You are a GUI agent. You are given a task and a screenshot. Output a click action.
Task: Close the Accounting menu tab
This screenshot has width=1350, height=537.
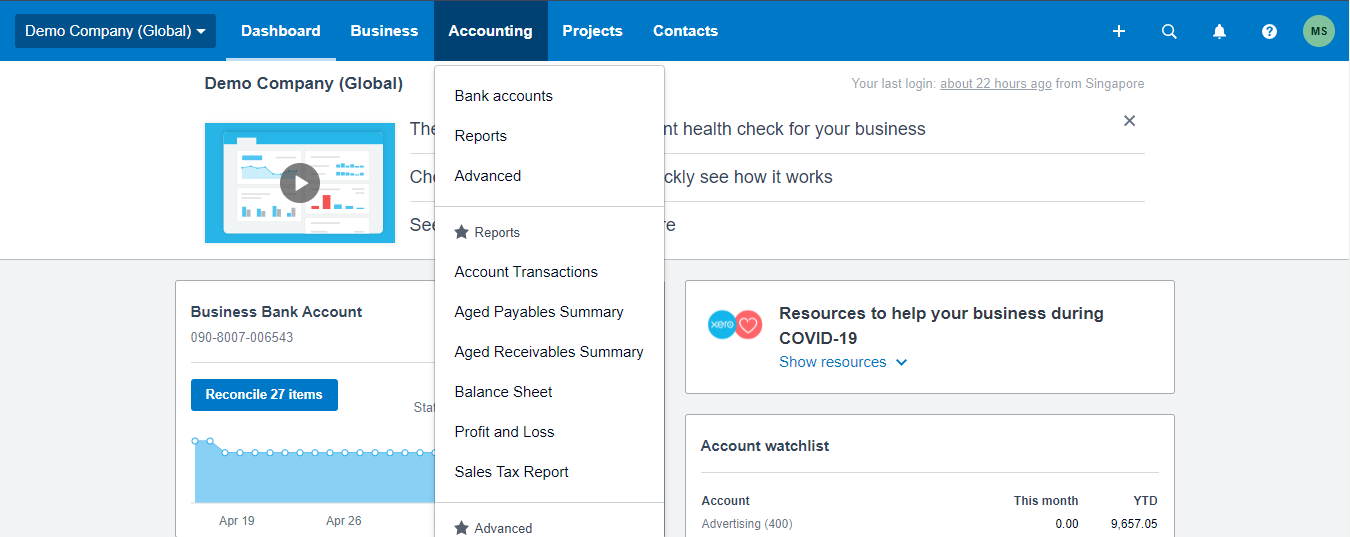point(490,31)
